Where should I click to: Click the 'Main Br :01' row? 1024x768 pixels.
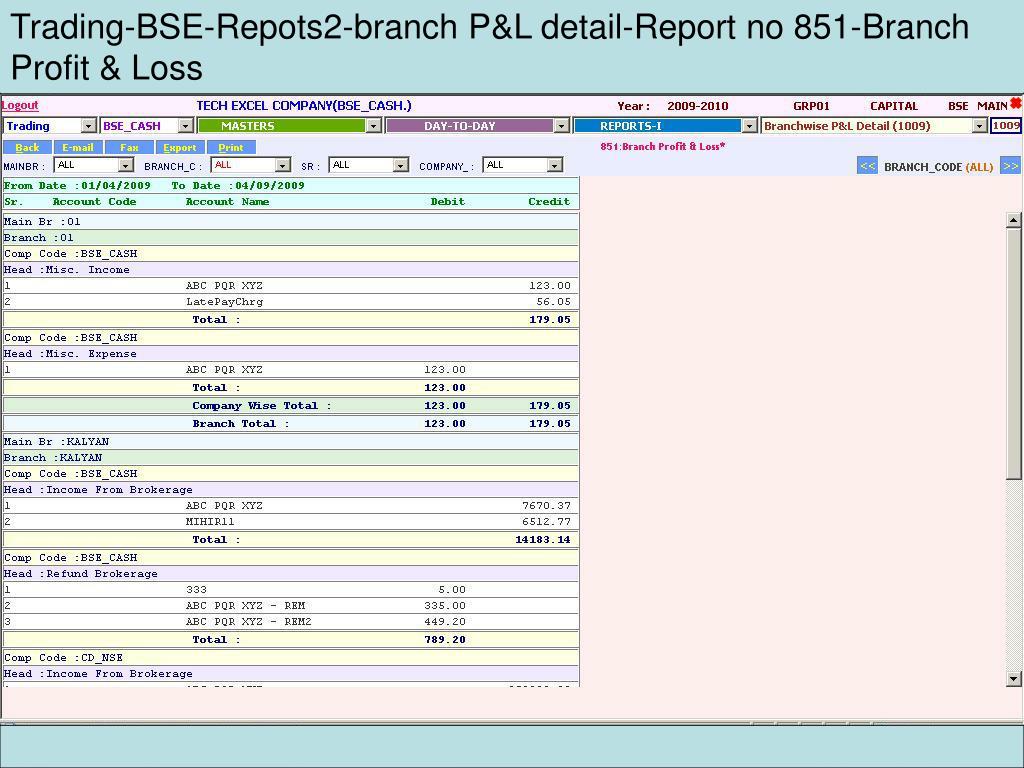(x=291, y=221)
